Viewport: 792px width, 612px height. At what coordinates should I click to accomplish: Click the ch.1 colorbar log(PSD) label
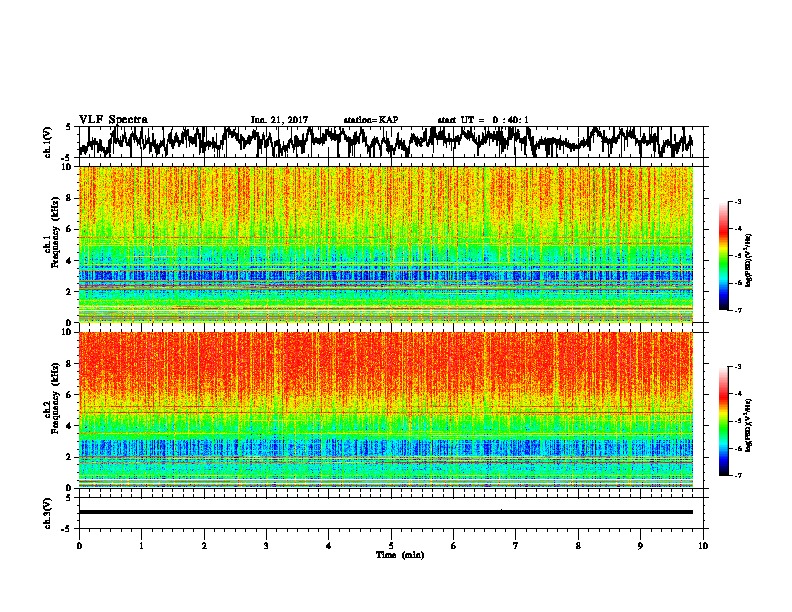point(749,261)
